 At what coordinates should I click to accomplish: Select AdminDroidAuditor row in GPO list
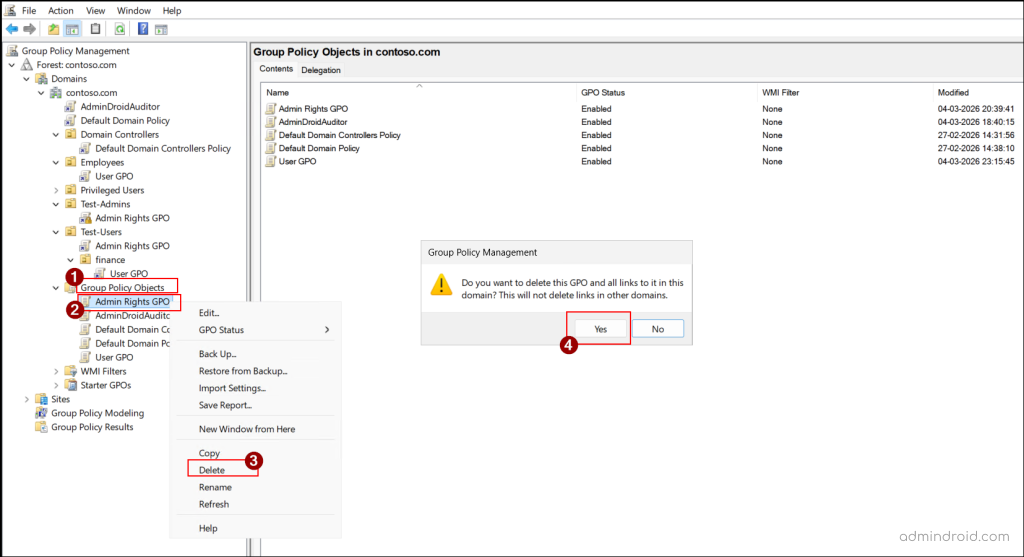click(313, 122)
